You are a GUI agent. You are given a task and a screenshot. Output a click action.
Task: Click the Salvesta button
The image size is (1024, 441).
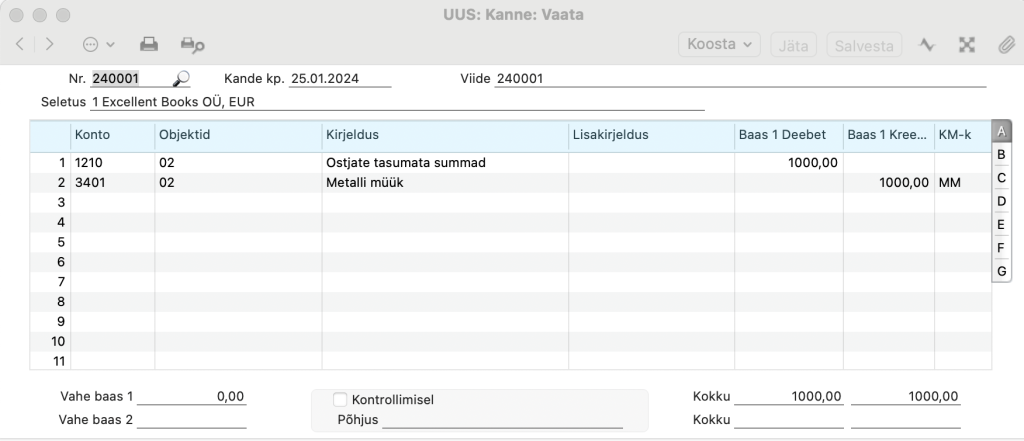point(864,45)
